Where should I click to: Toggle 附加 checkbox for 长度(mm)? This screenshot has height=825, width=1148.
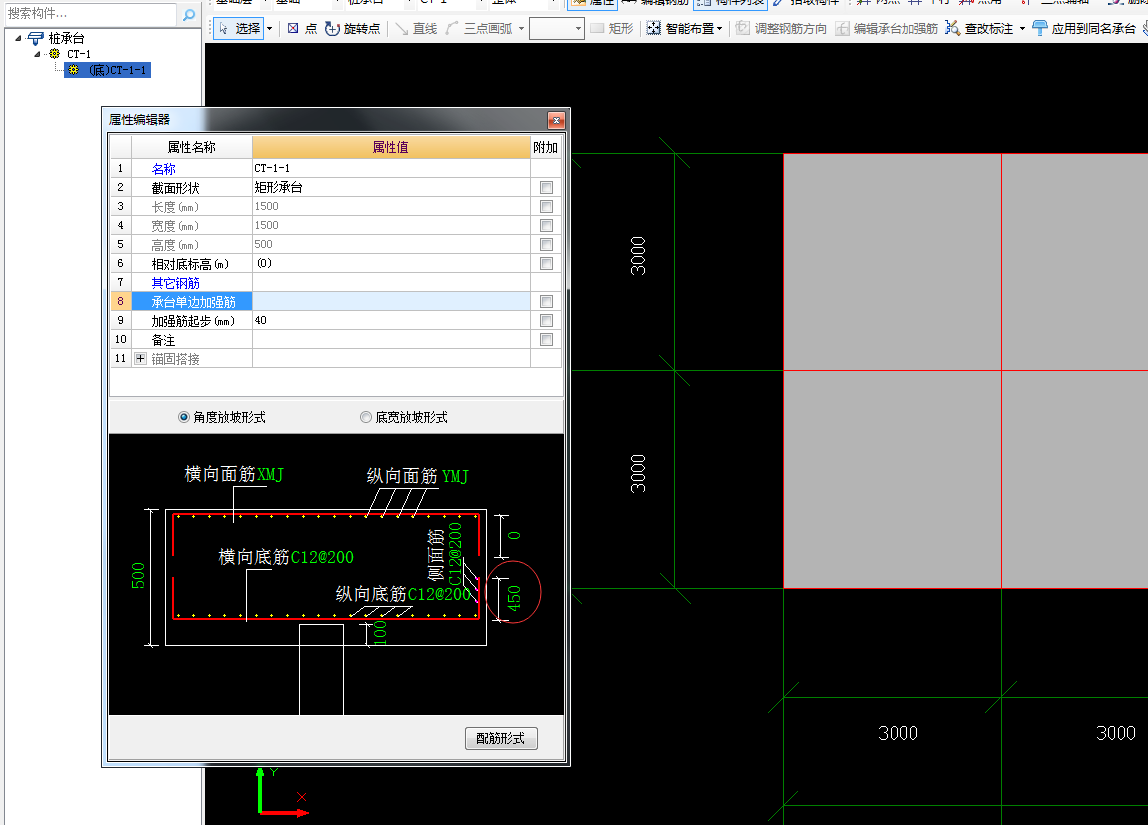click(x=546, y=206)
